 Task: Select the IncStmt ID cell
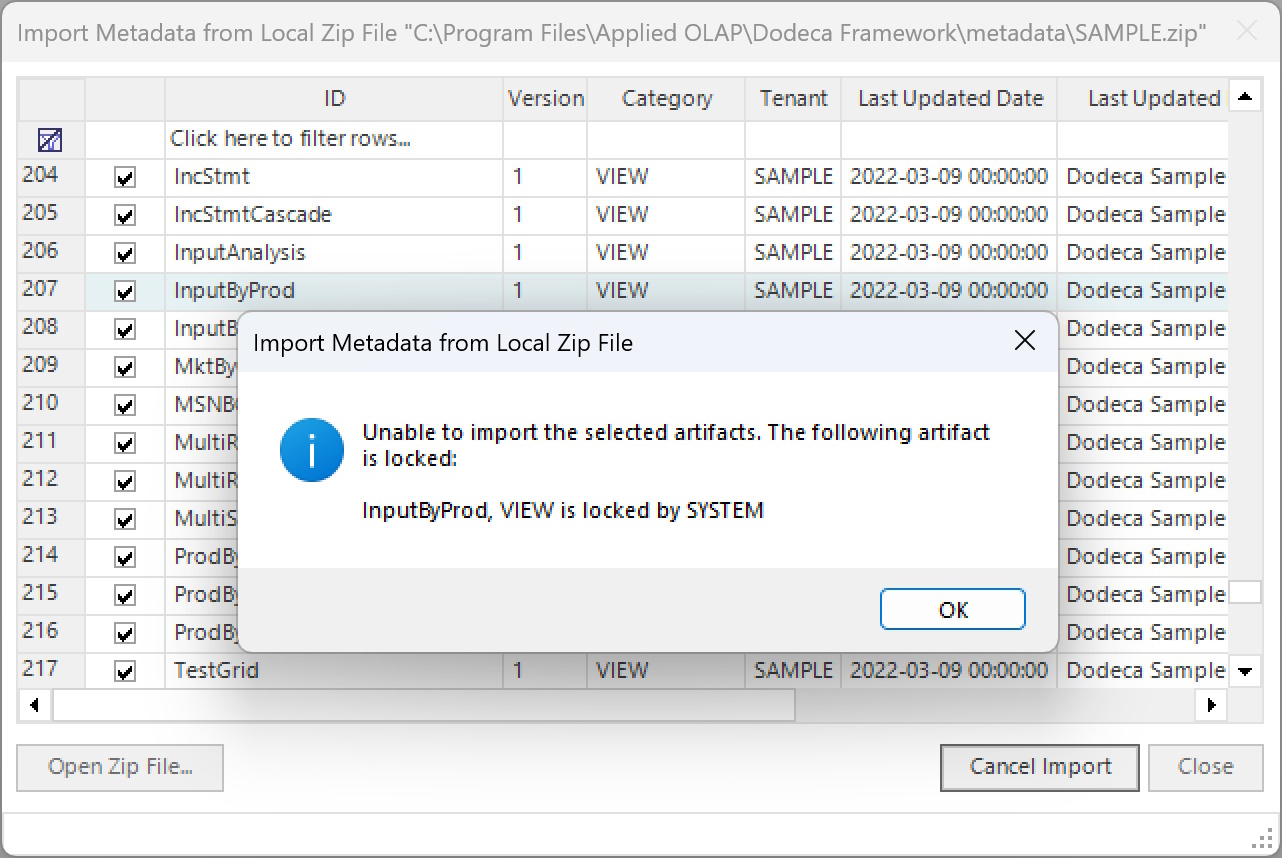[334, 177]
